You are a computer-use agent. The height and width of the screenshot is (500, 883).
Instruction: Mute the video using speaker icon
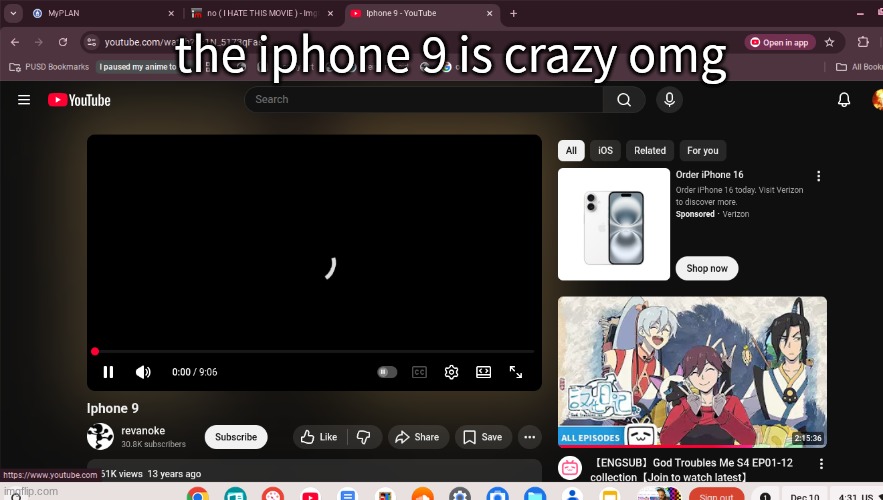[143, 372]
